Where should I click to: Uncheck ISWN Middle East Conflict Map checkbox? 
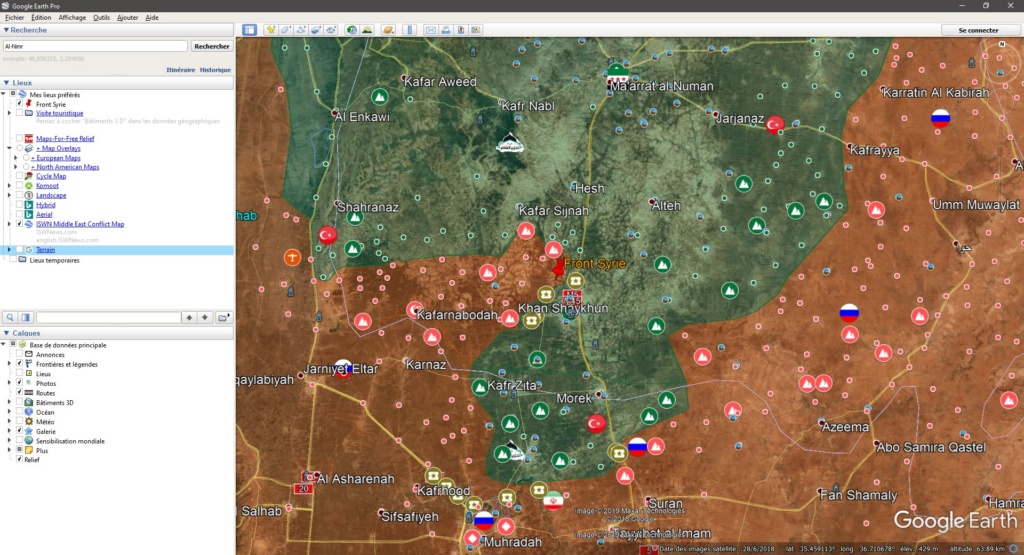20,224
